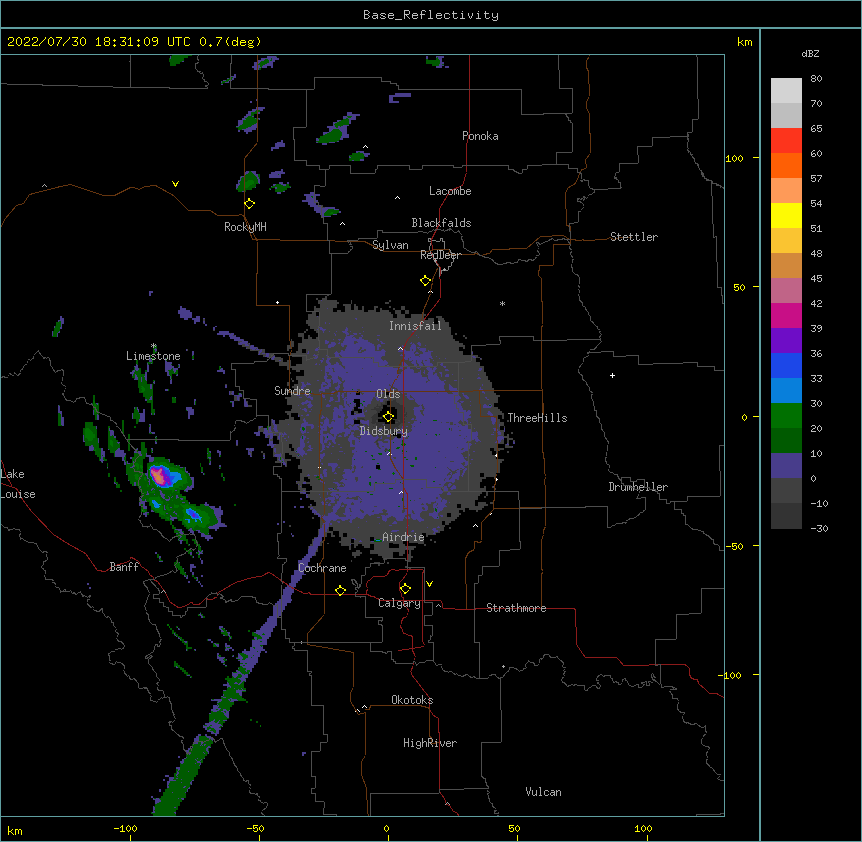This screenshot has height=842, width=862.
Task: Click the Airdrie city label
Action: (x=403, y=537)
